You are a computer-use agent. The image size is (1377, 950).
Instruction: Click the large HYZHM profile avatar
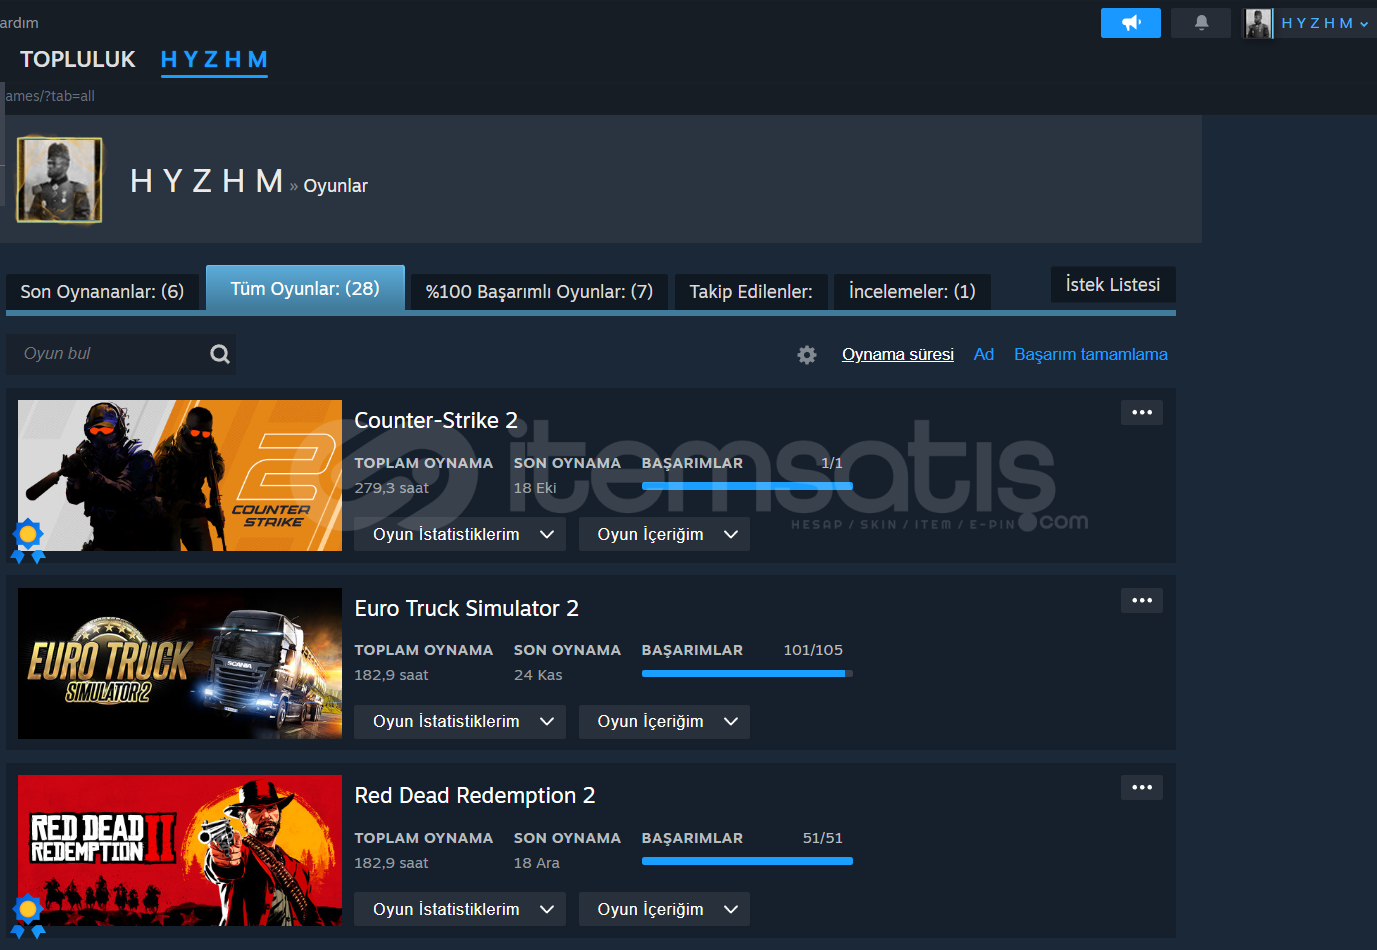point(60,180)
